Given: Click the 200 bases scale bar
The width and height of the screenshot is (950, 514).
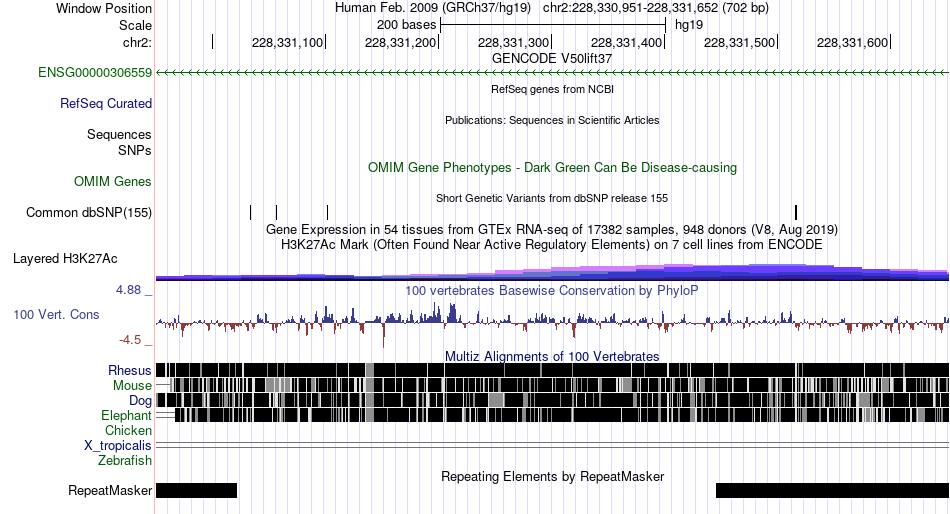Looking at the screenshot, I should pos(553,25).
